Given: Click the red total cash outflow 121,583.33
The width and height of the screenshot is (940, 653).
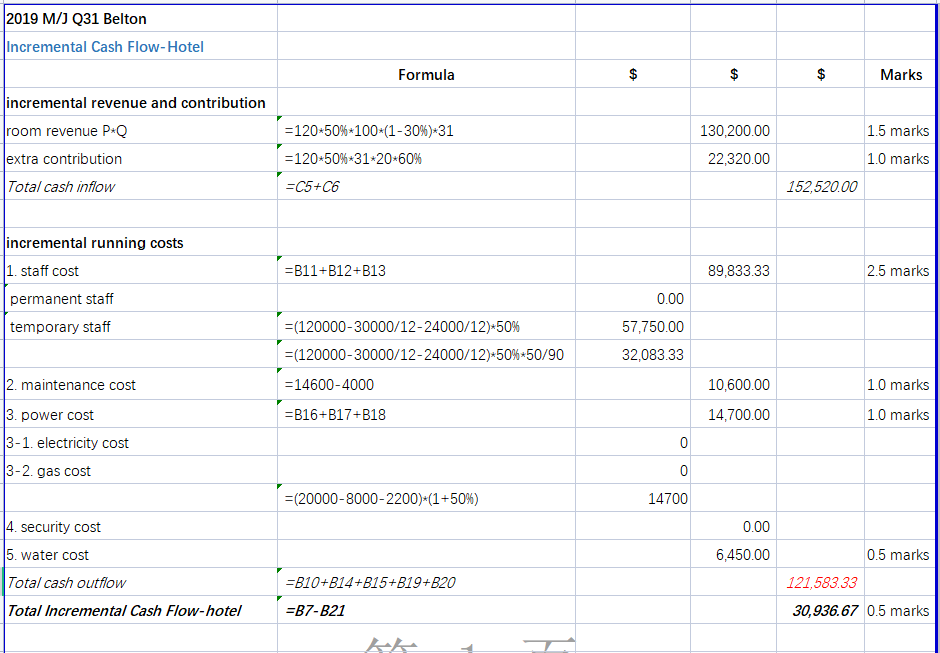Looking at the screenshot, I should 821,583.
